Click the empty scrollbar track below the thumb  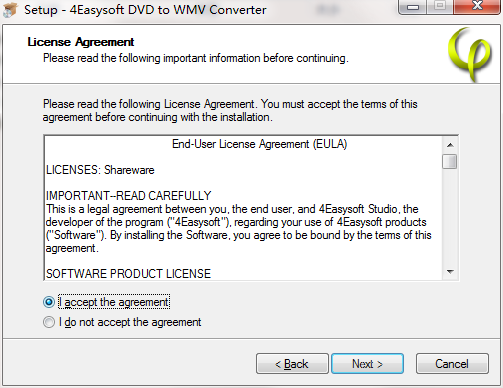point(450,217)
